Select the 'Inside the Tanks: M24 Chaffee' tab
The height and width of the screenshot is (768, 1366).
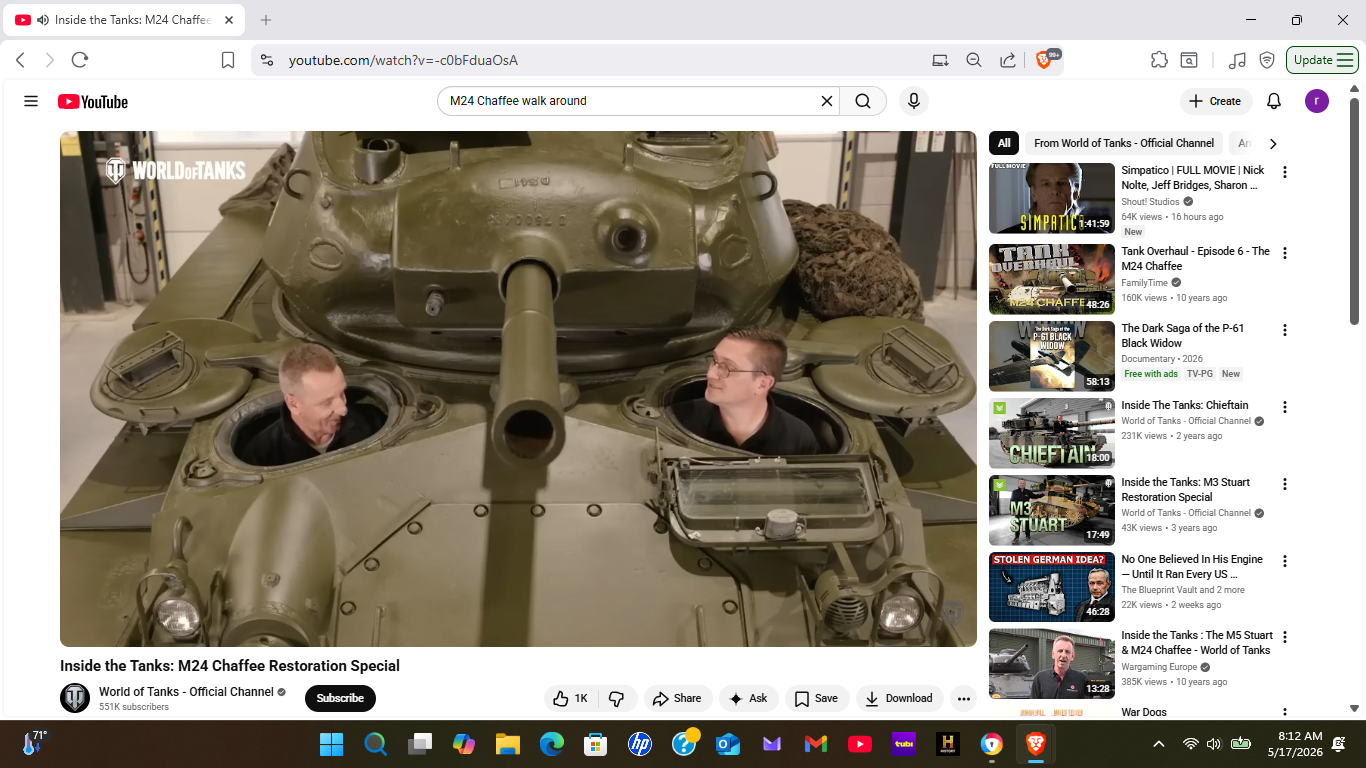point(123,20)
